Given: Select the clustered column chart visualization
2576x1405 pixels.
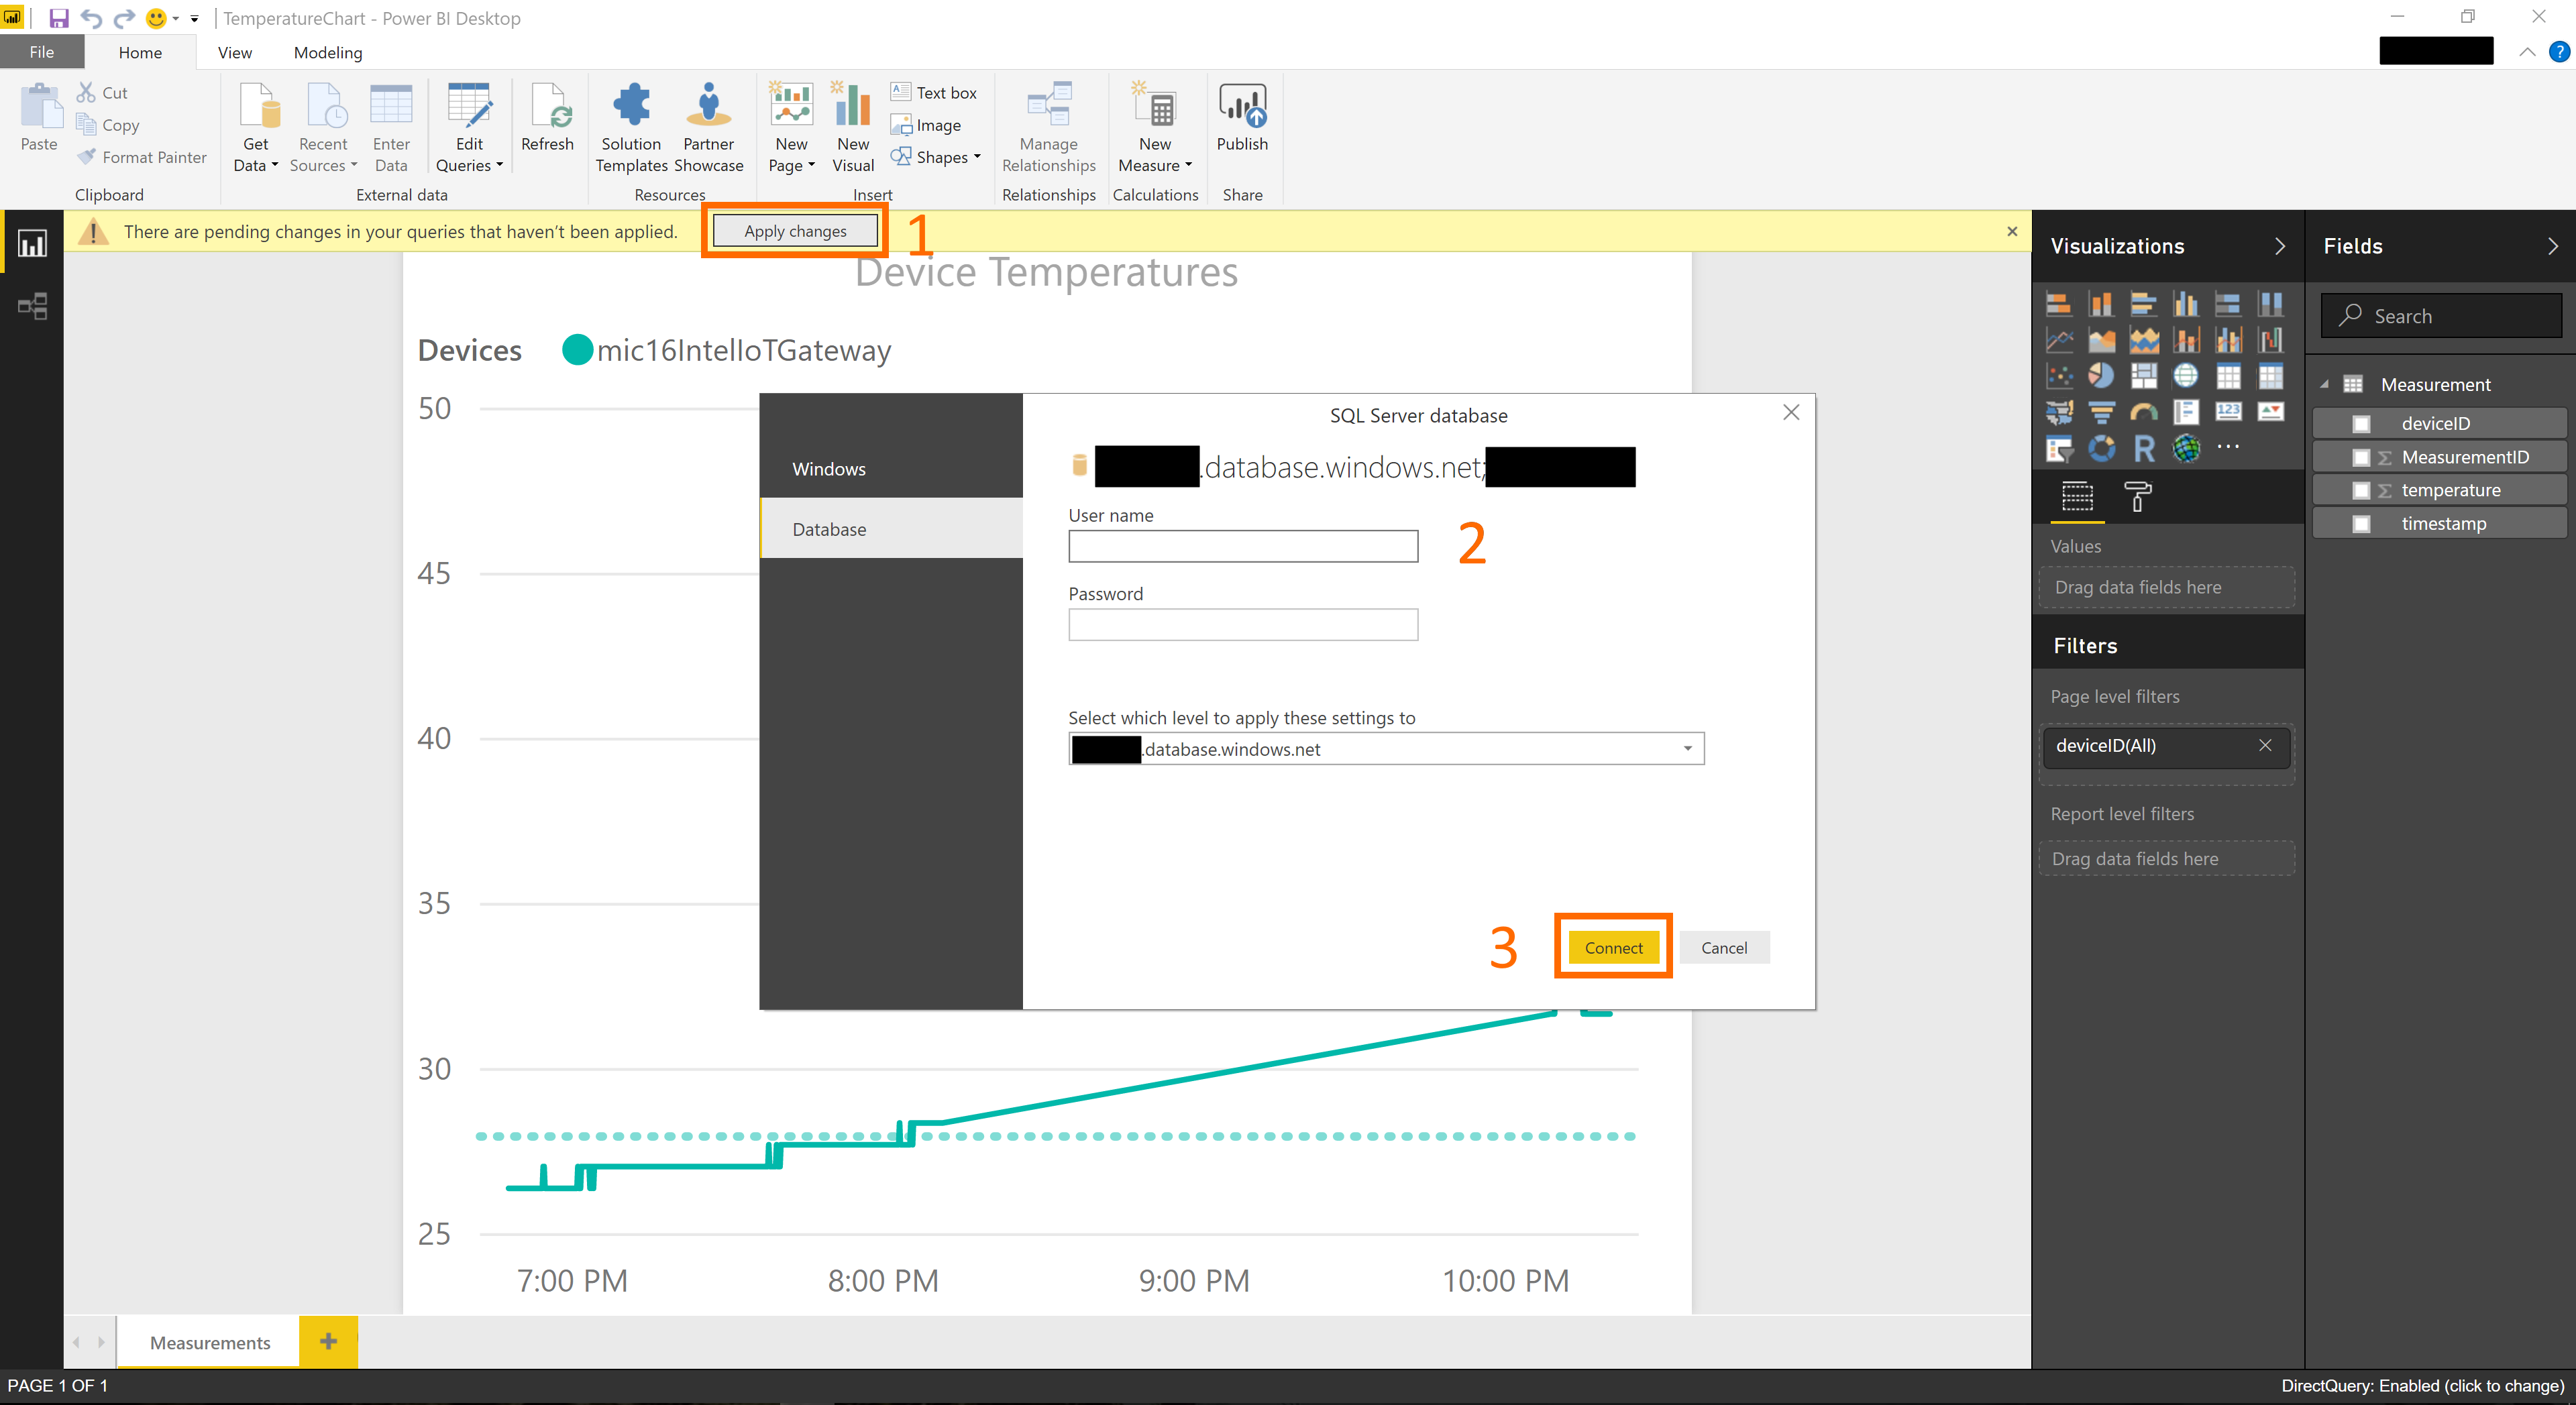Looking at the screenshot, I should pos(2186,304).
